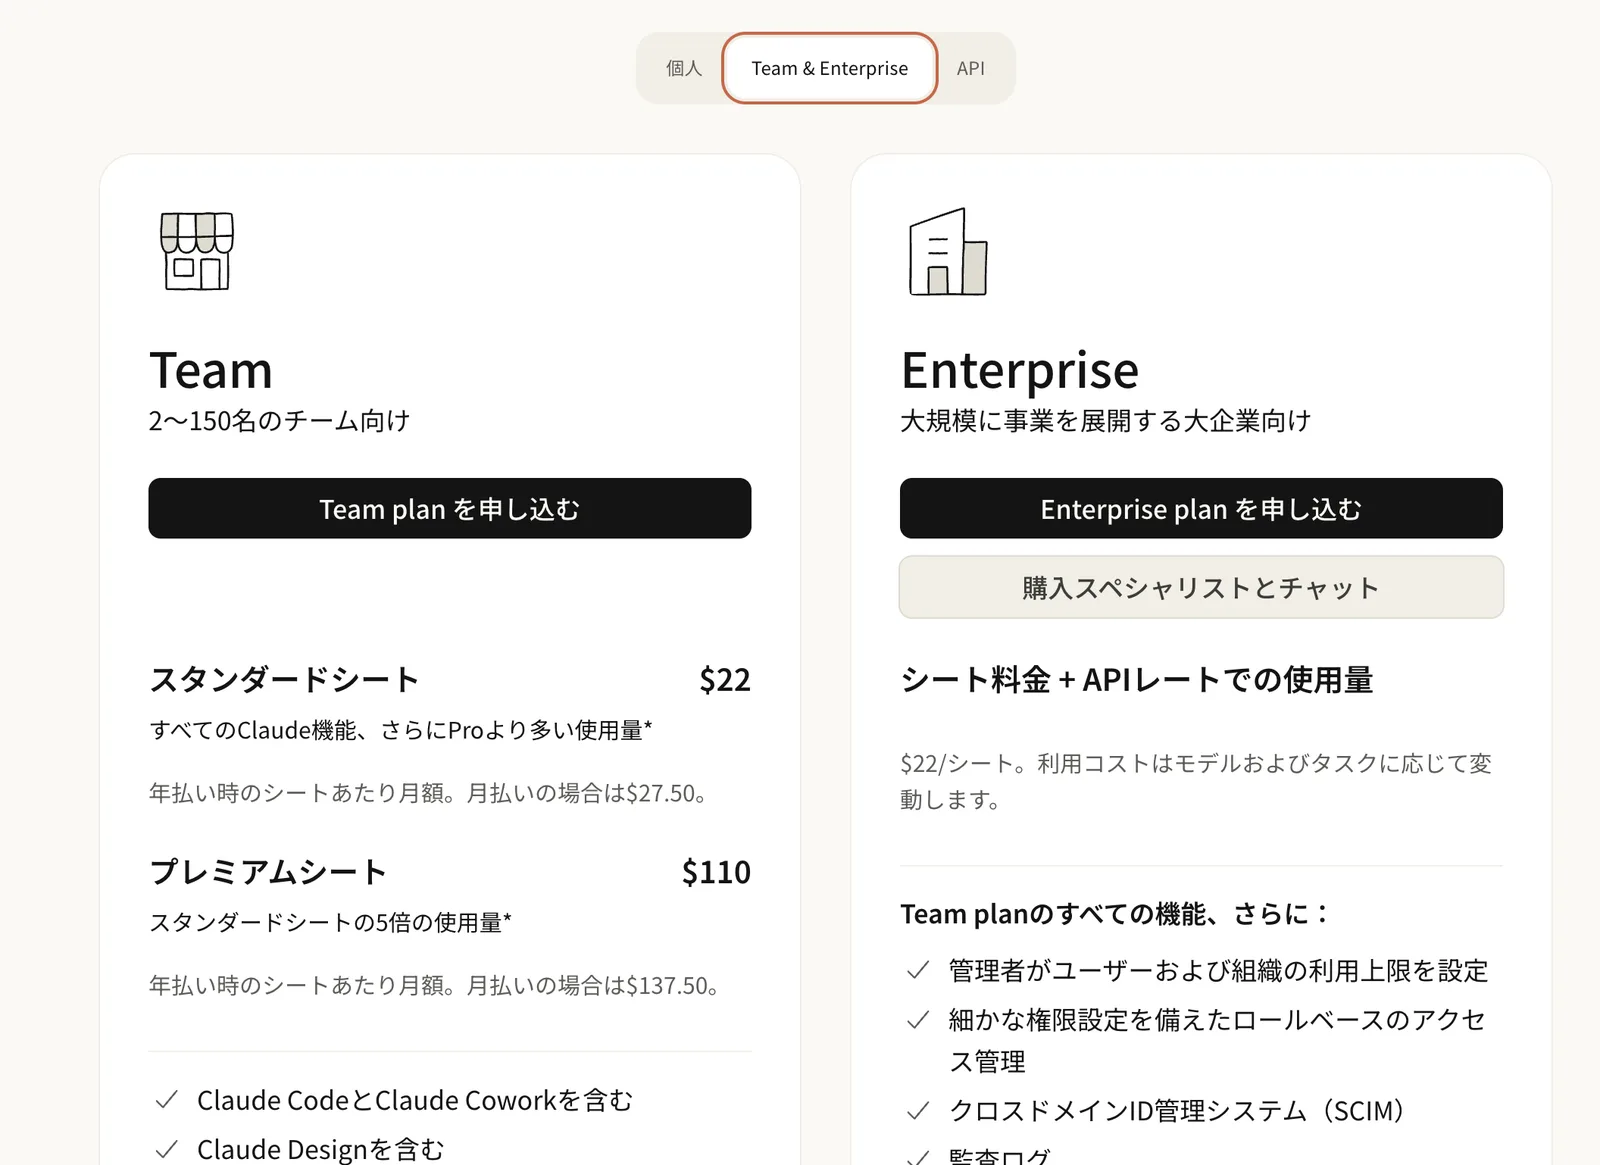Click checkmark beside クロスドメインID管理システム
This screenshot has height=1165, width=1600.
[x=918, y=1111]
